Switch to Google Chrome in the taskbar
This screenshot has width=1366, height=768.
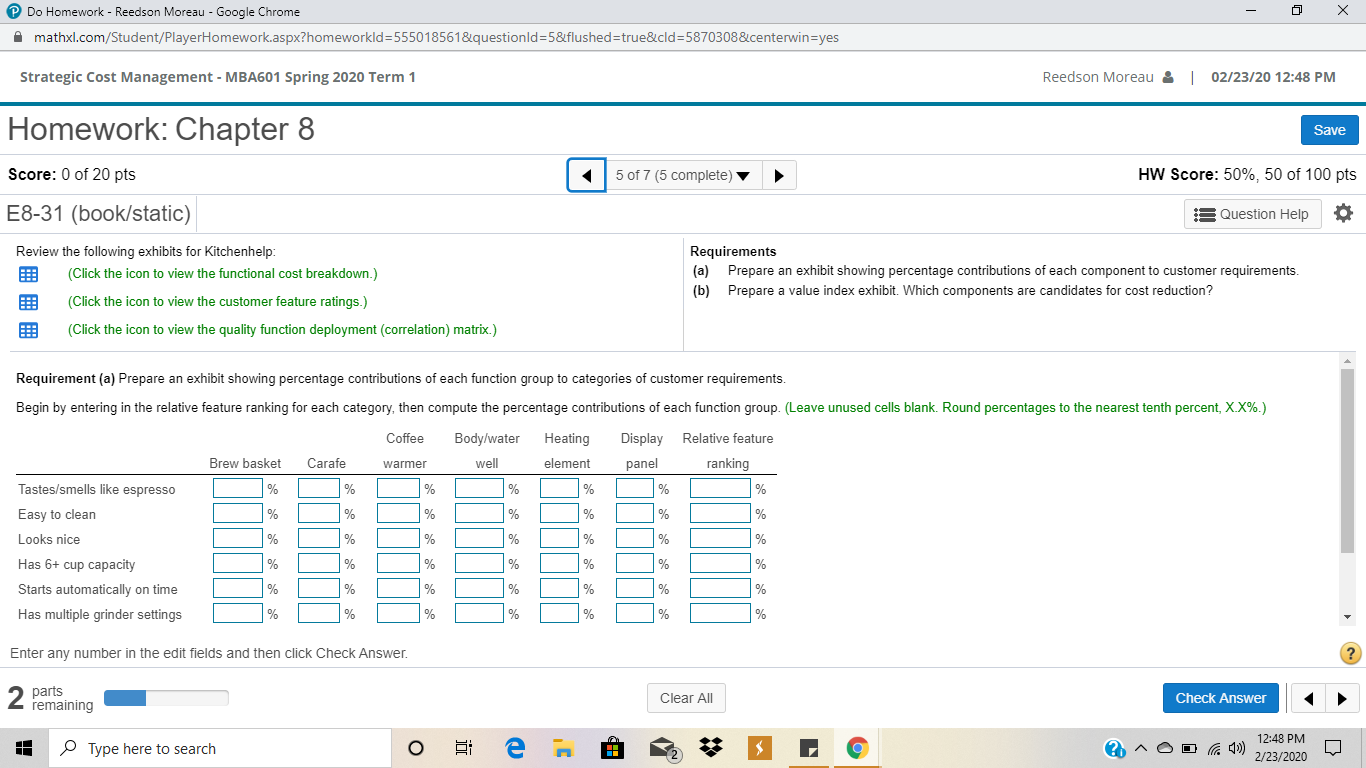tap(858, 748)
